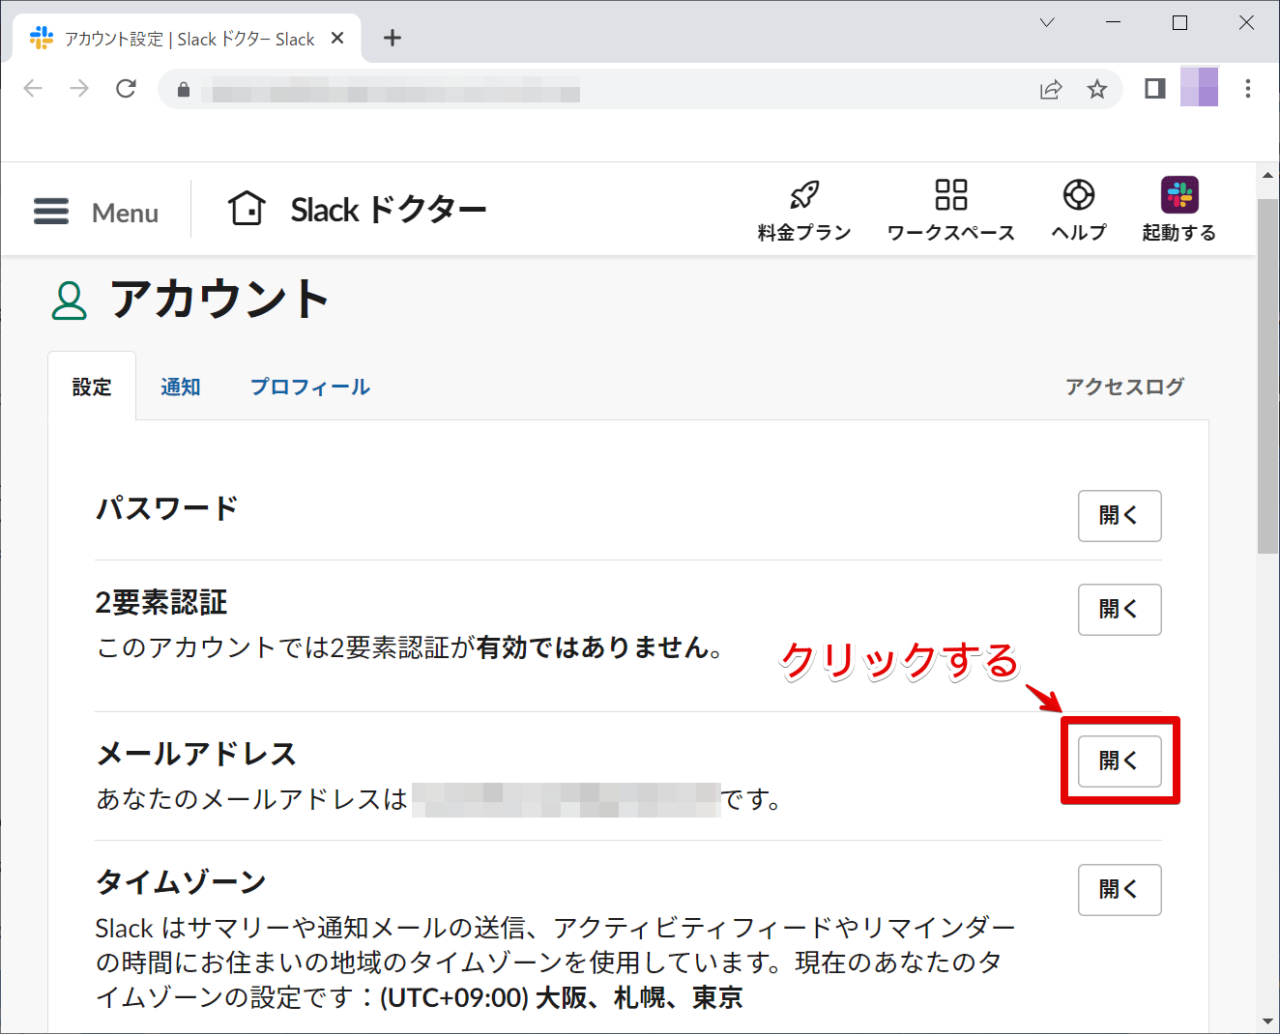Image resolution: width=1280 pixels, height=1034 pixels.
Task: Open the tab search chevron
Action: click(x=1047, y=23)
